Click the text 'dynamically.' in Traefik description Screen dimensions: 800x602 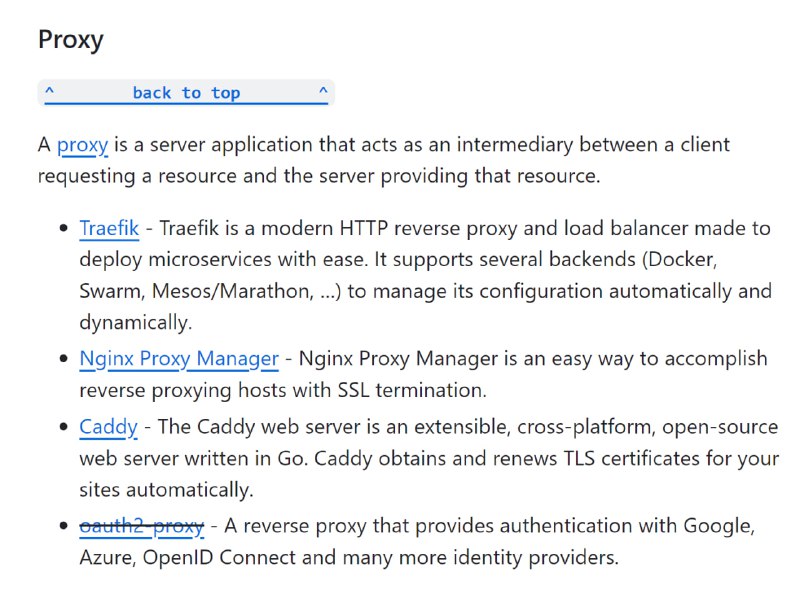(136, 323)
